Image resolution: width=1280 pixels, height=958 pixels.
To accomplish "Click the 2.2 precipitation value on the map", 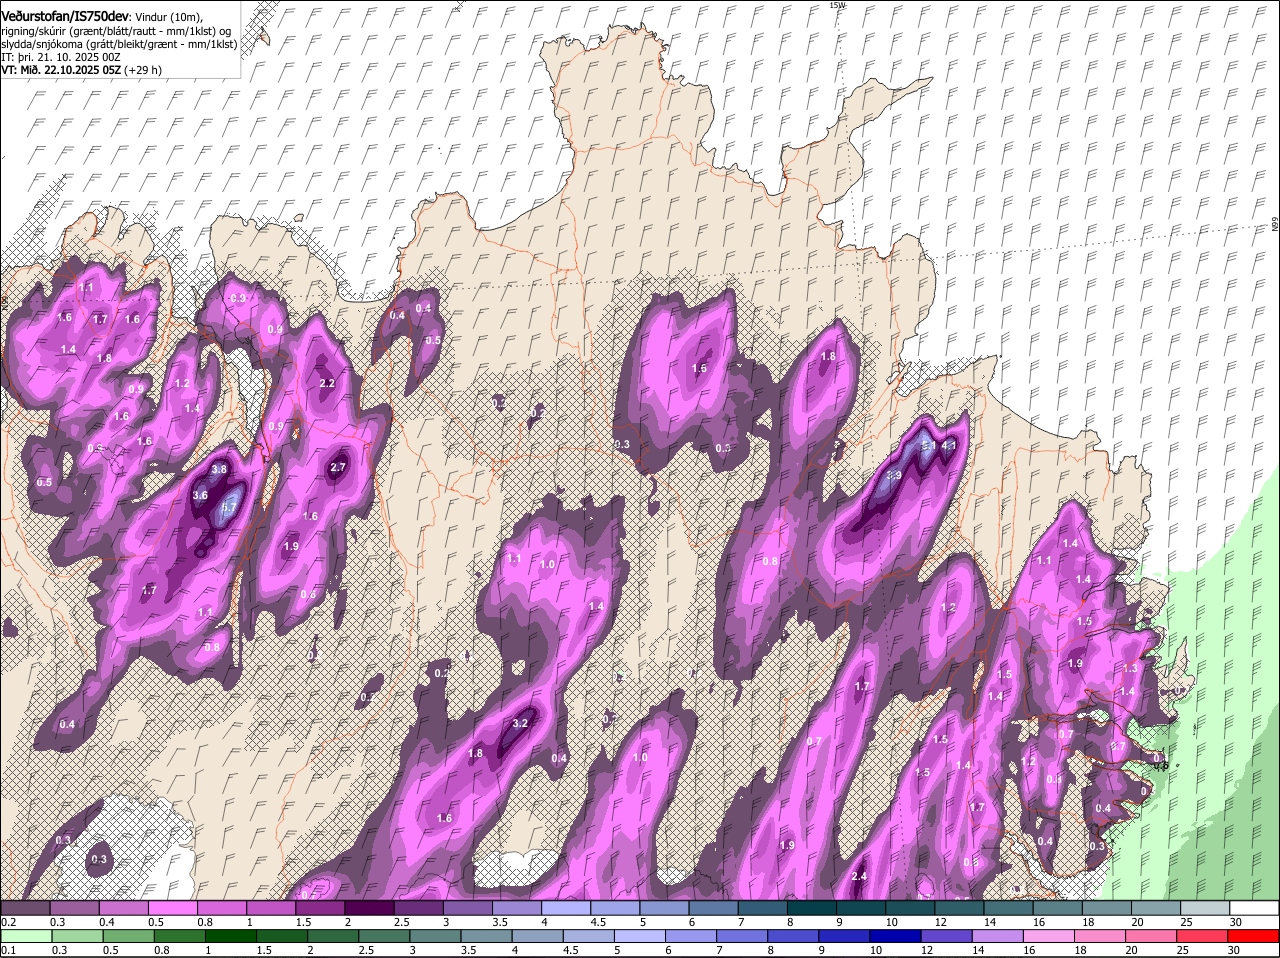I will coord(327,384).
